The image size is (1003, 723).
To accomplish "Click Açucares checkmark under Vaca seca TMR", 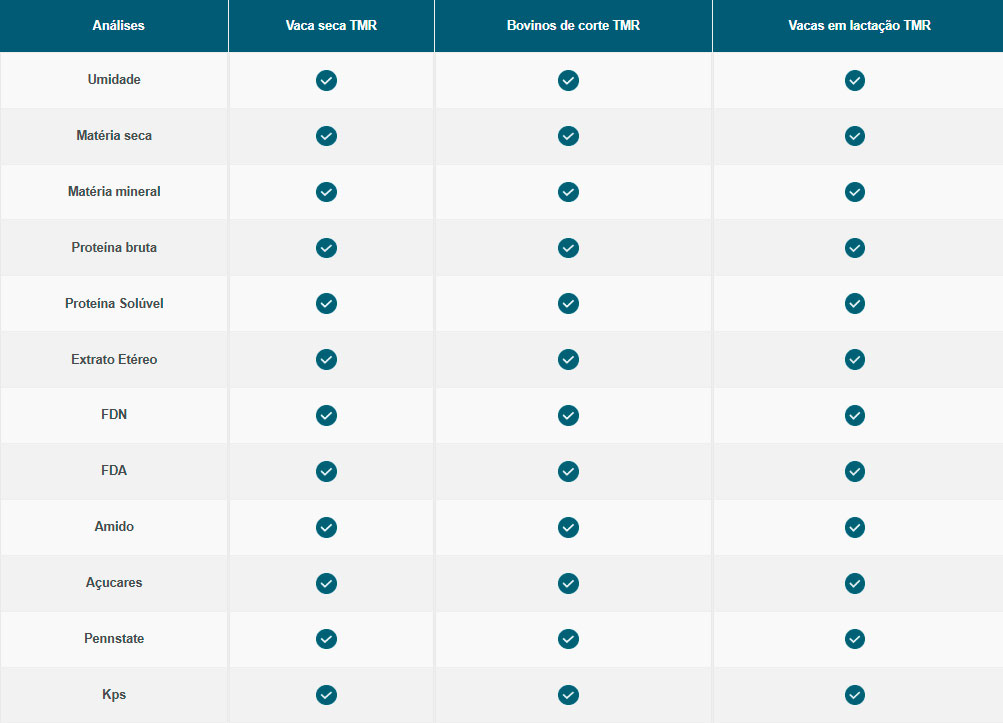I will 326,584.
